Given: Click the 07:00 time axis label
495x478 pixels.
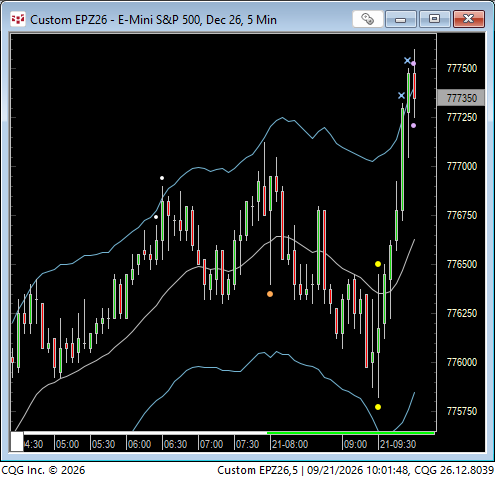Looking at the screenshot, I should point(211,444).
